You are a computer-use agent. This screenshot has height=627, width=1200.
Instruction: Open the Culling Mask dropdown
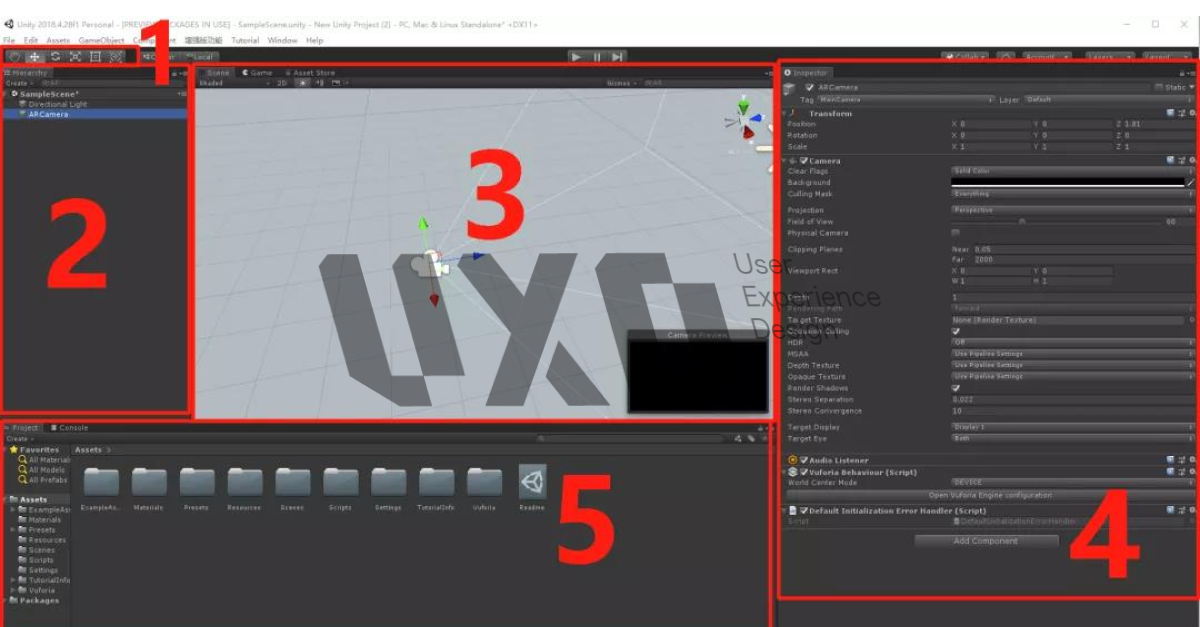pyautogui.click(x=1072, y=194)
